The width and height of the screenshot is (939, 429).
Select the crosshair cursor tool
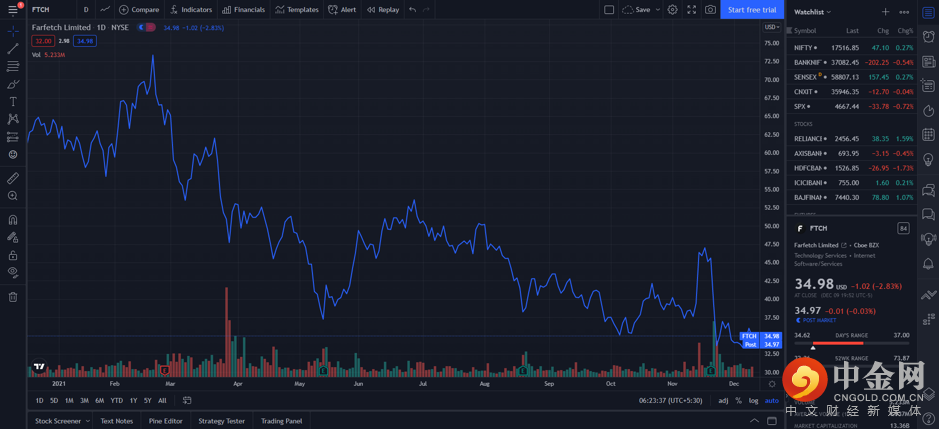pos(13,32)
